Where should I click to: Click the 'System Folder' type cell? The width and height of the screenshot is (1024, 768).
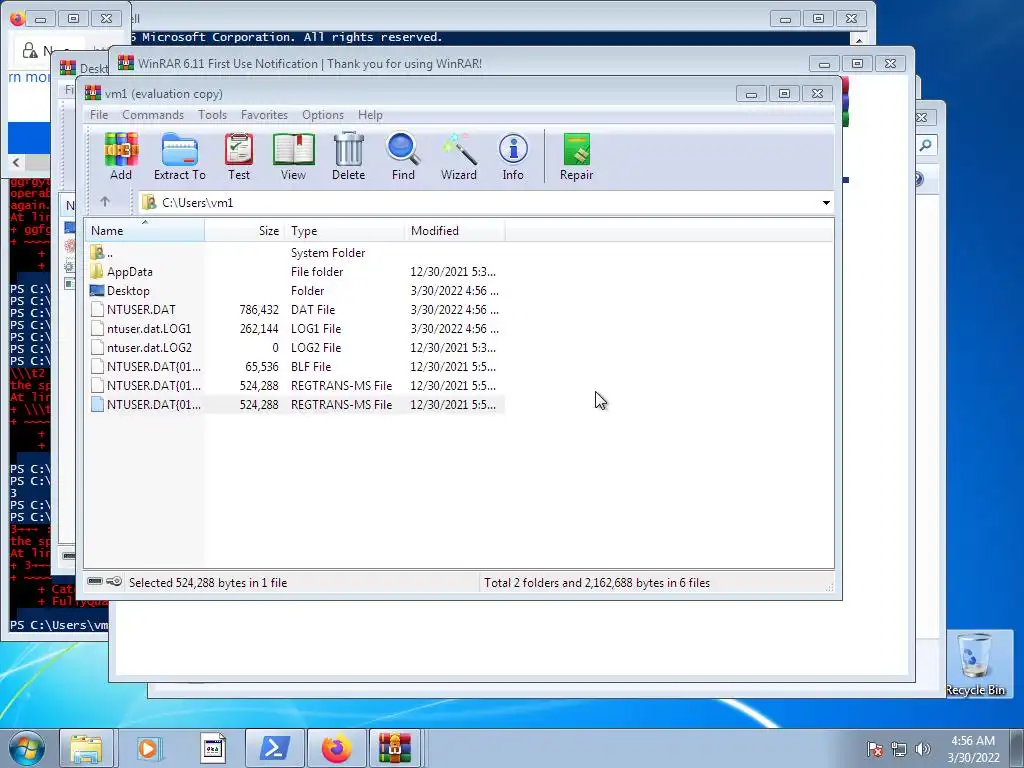click(328, 253)
